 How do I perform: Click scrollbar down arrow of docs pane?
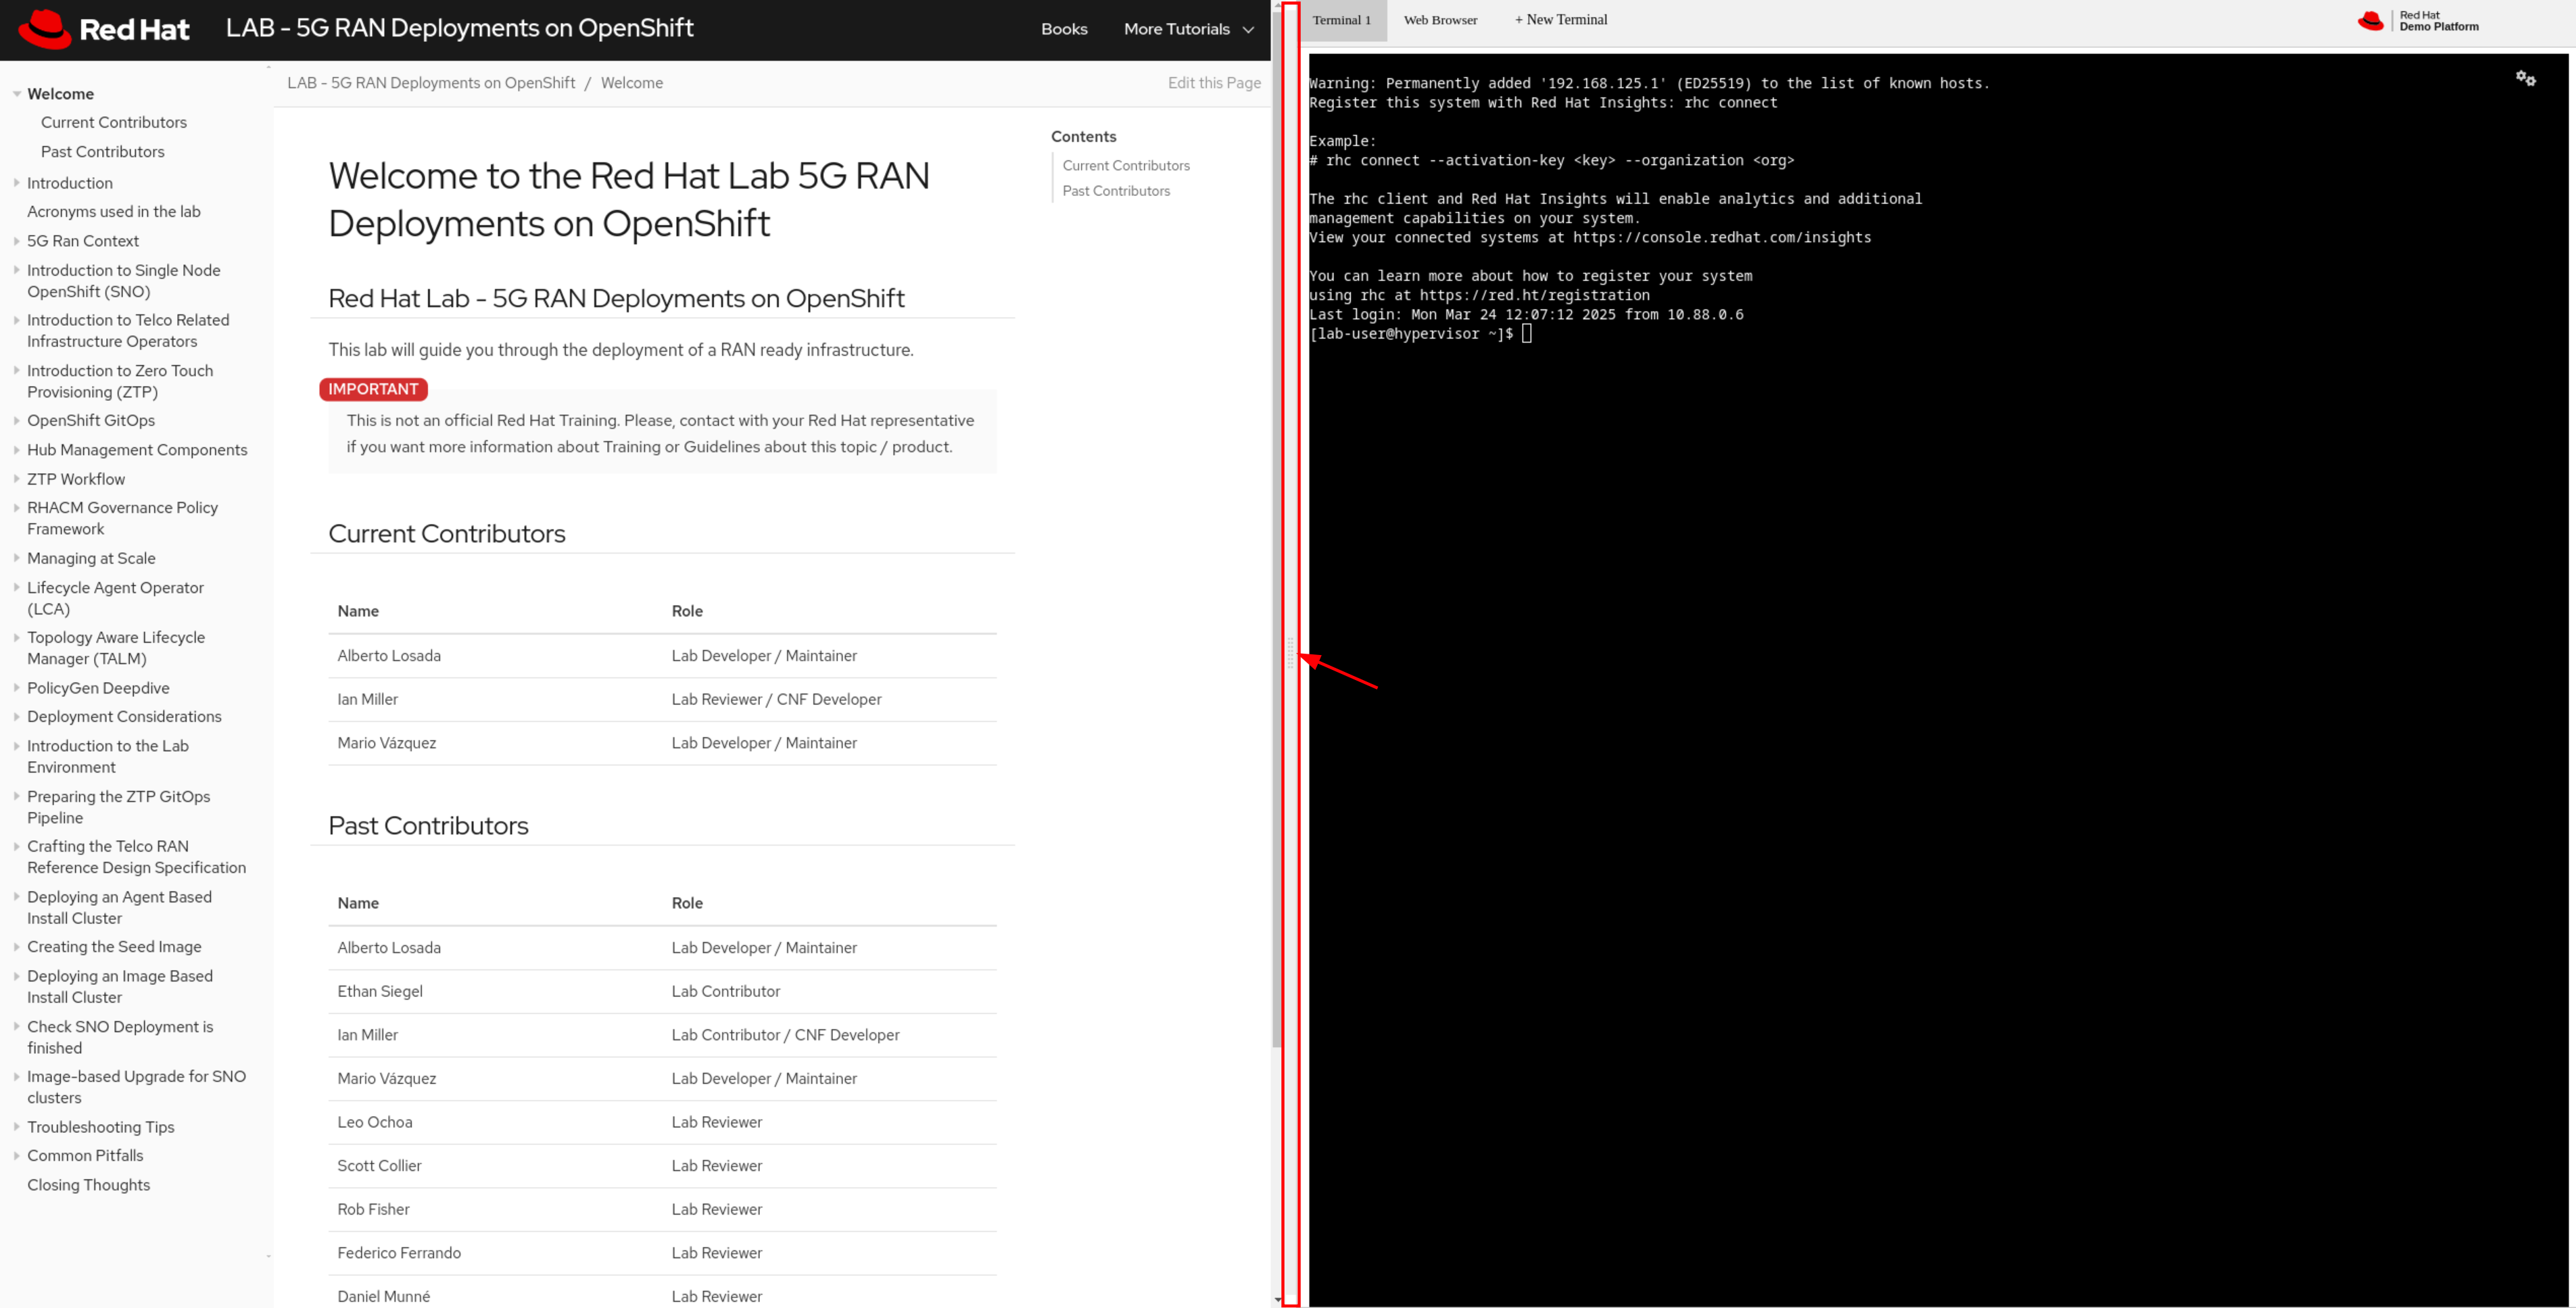[x=1277, y=1300]
